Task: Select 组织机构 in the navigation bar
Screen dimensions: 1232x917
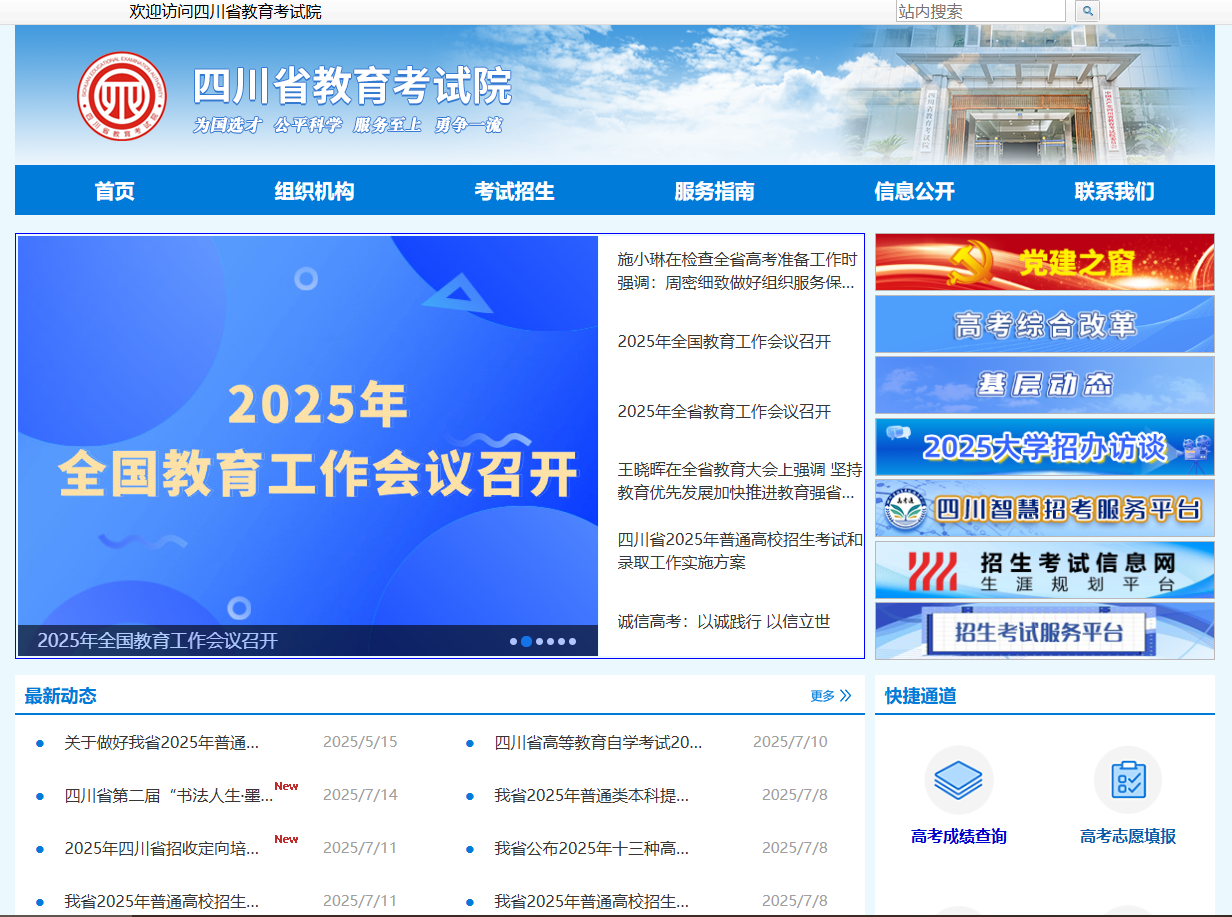Action: [314, 191]
